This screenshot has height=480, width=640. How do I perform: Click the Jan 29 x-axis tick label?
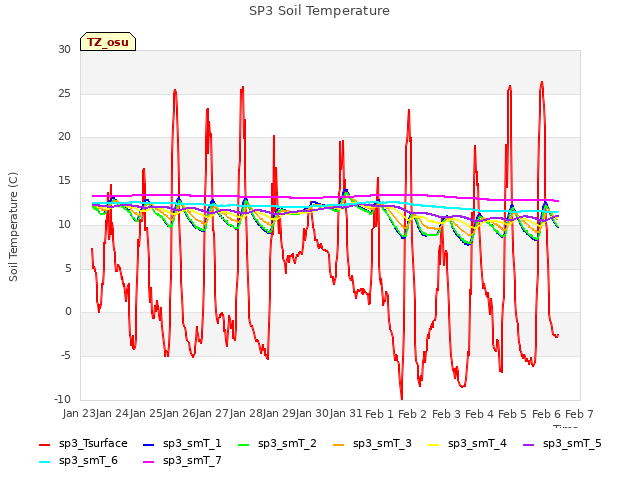click(279, 413)
